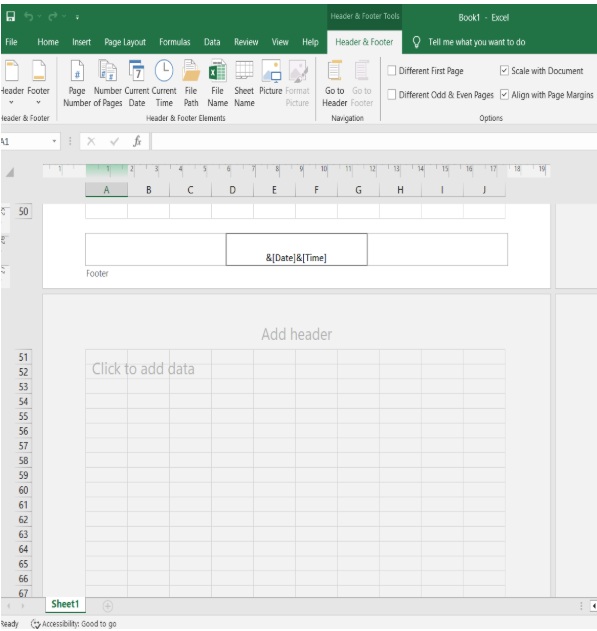
Task: Click the 'Click to add data' text
Action: 143,369
